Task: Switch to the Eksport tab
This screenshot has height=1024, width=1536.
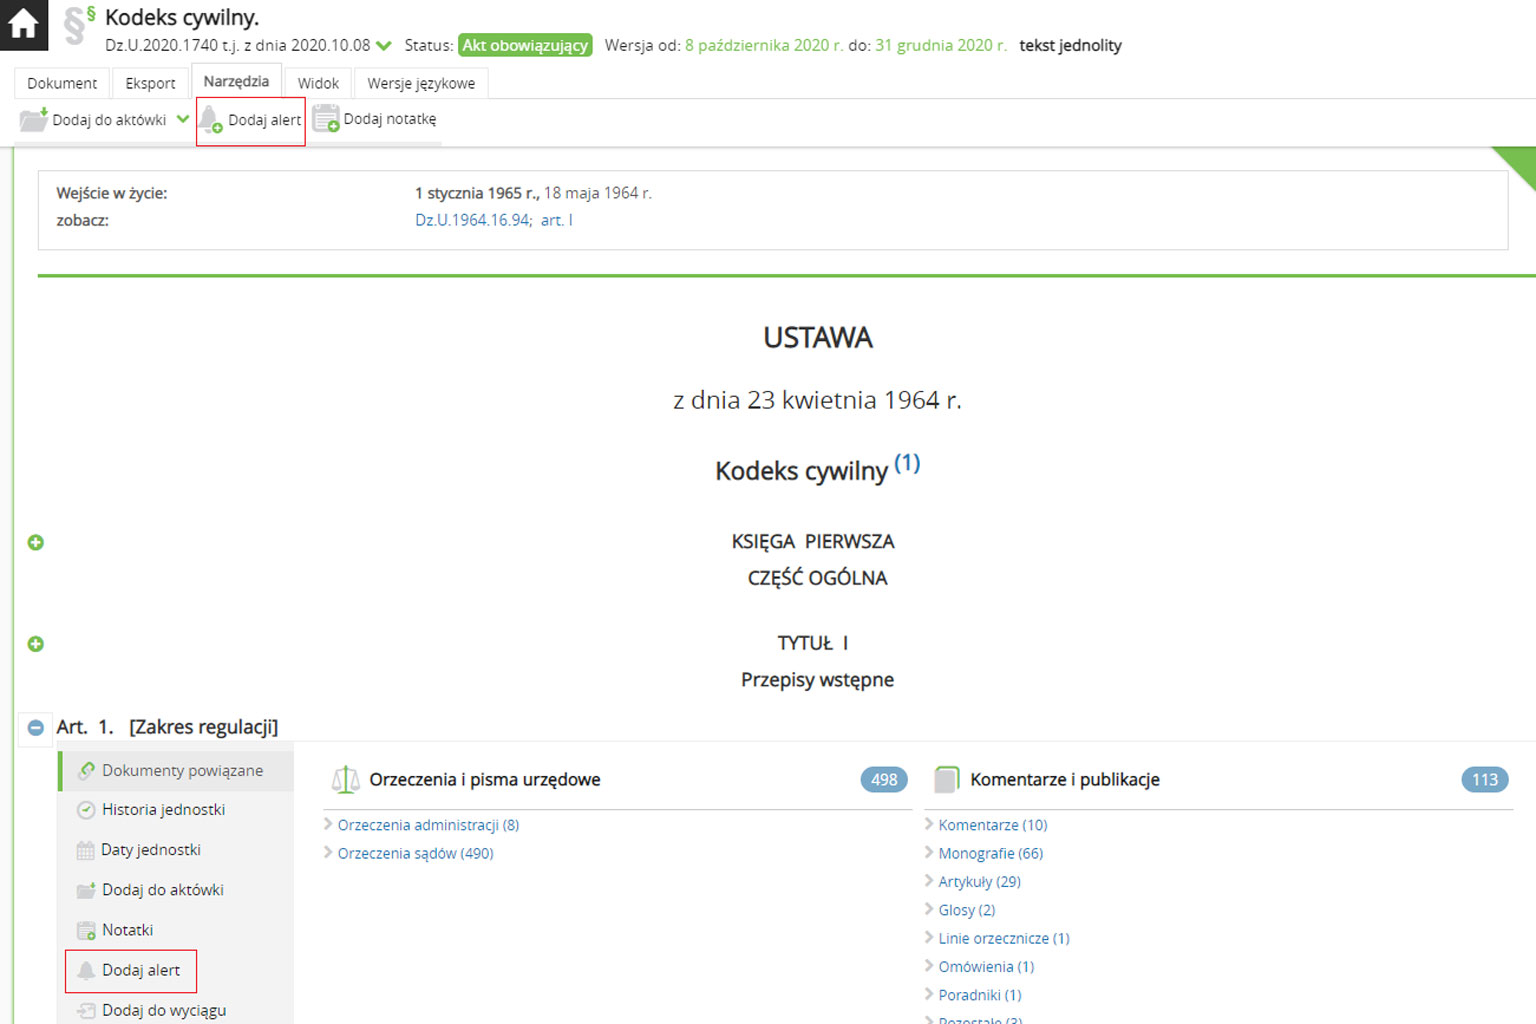Action: click(150, 83)
